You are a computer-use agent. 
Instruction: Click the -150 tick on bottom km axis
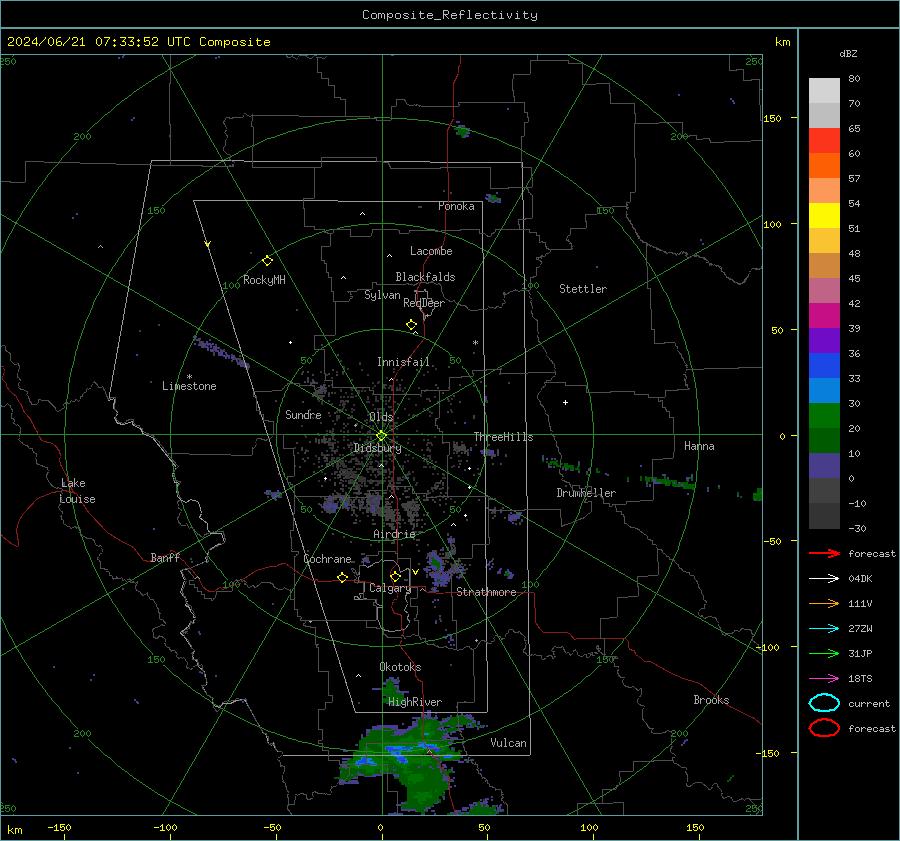point(59,827)
